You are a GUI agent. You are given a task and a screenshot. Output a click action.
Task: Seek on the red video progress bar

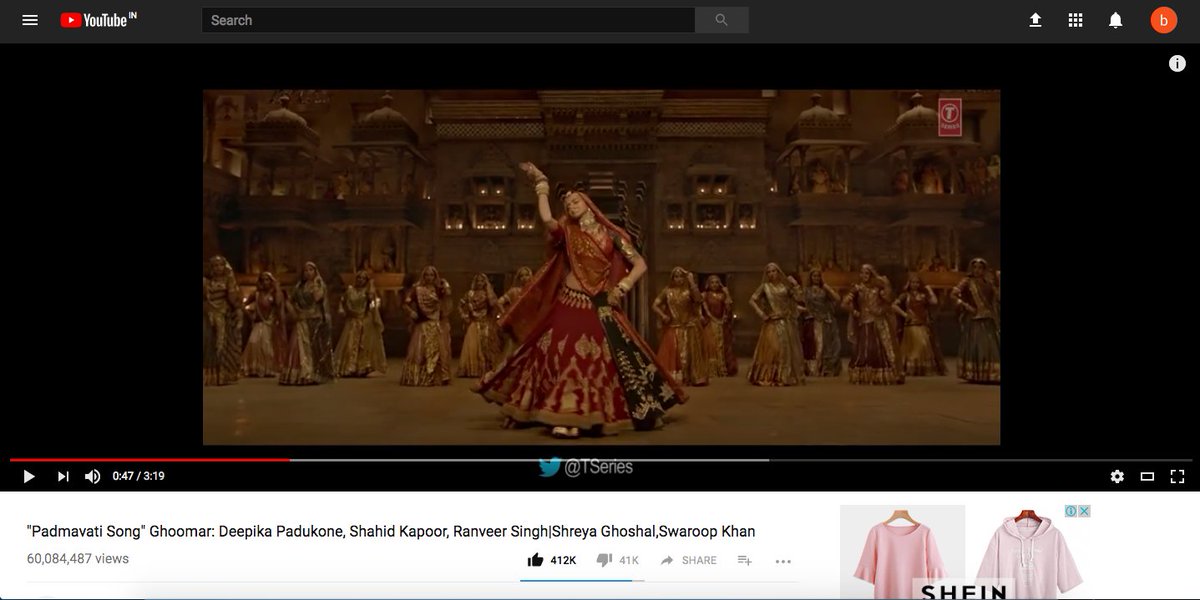point(600,460)
